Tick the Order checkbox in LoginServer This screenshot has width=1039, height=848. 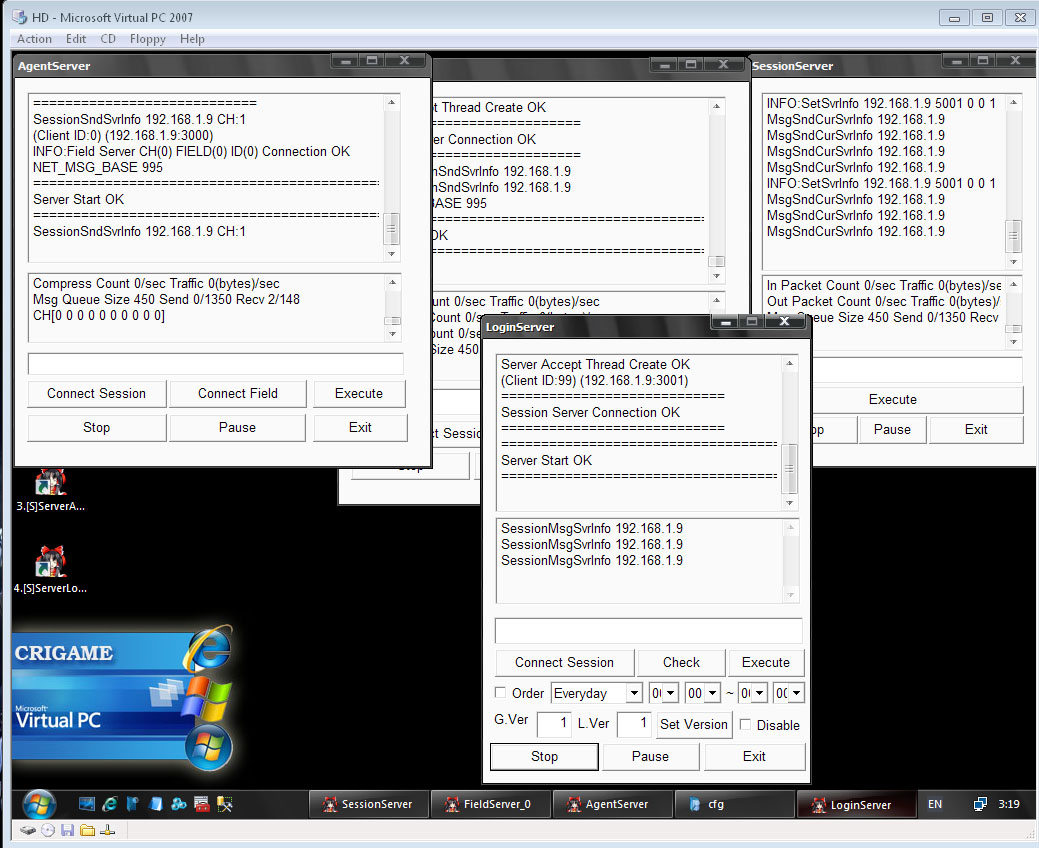click(x=501, y=692)
